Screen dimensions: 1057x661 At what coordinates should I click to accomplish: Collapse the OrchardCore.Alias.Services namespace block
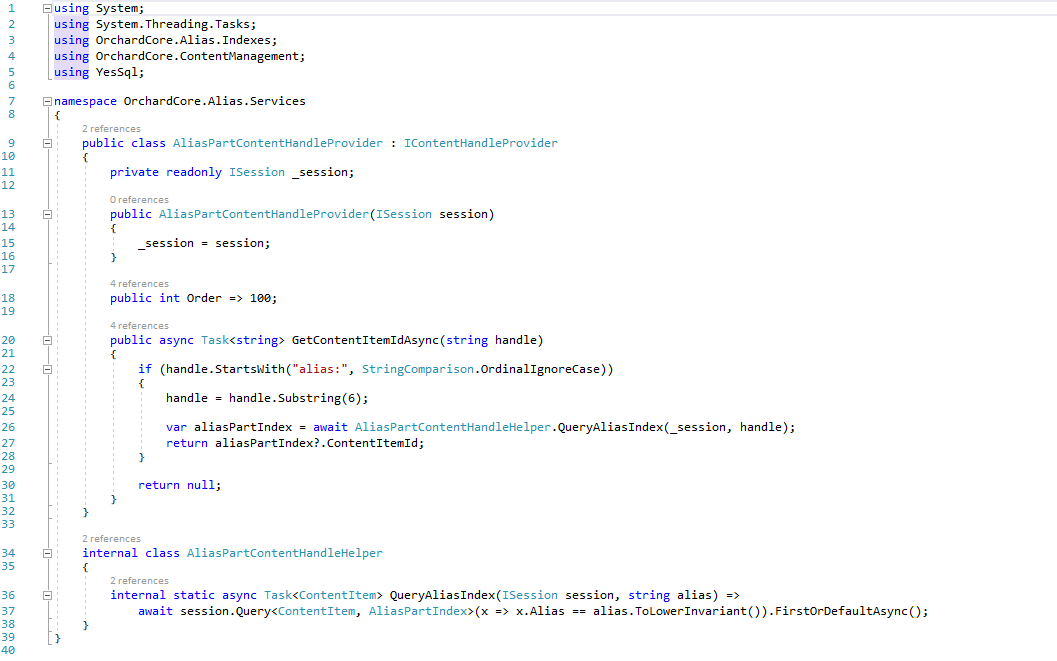click(47, 102)
